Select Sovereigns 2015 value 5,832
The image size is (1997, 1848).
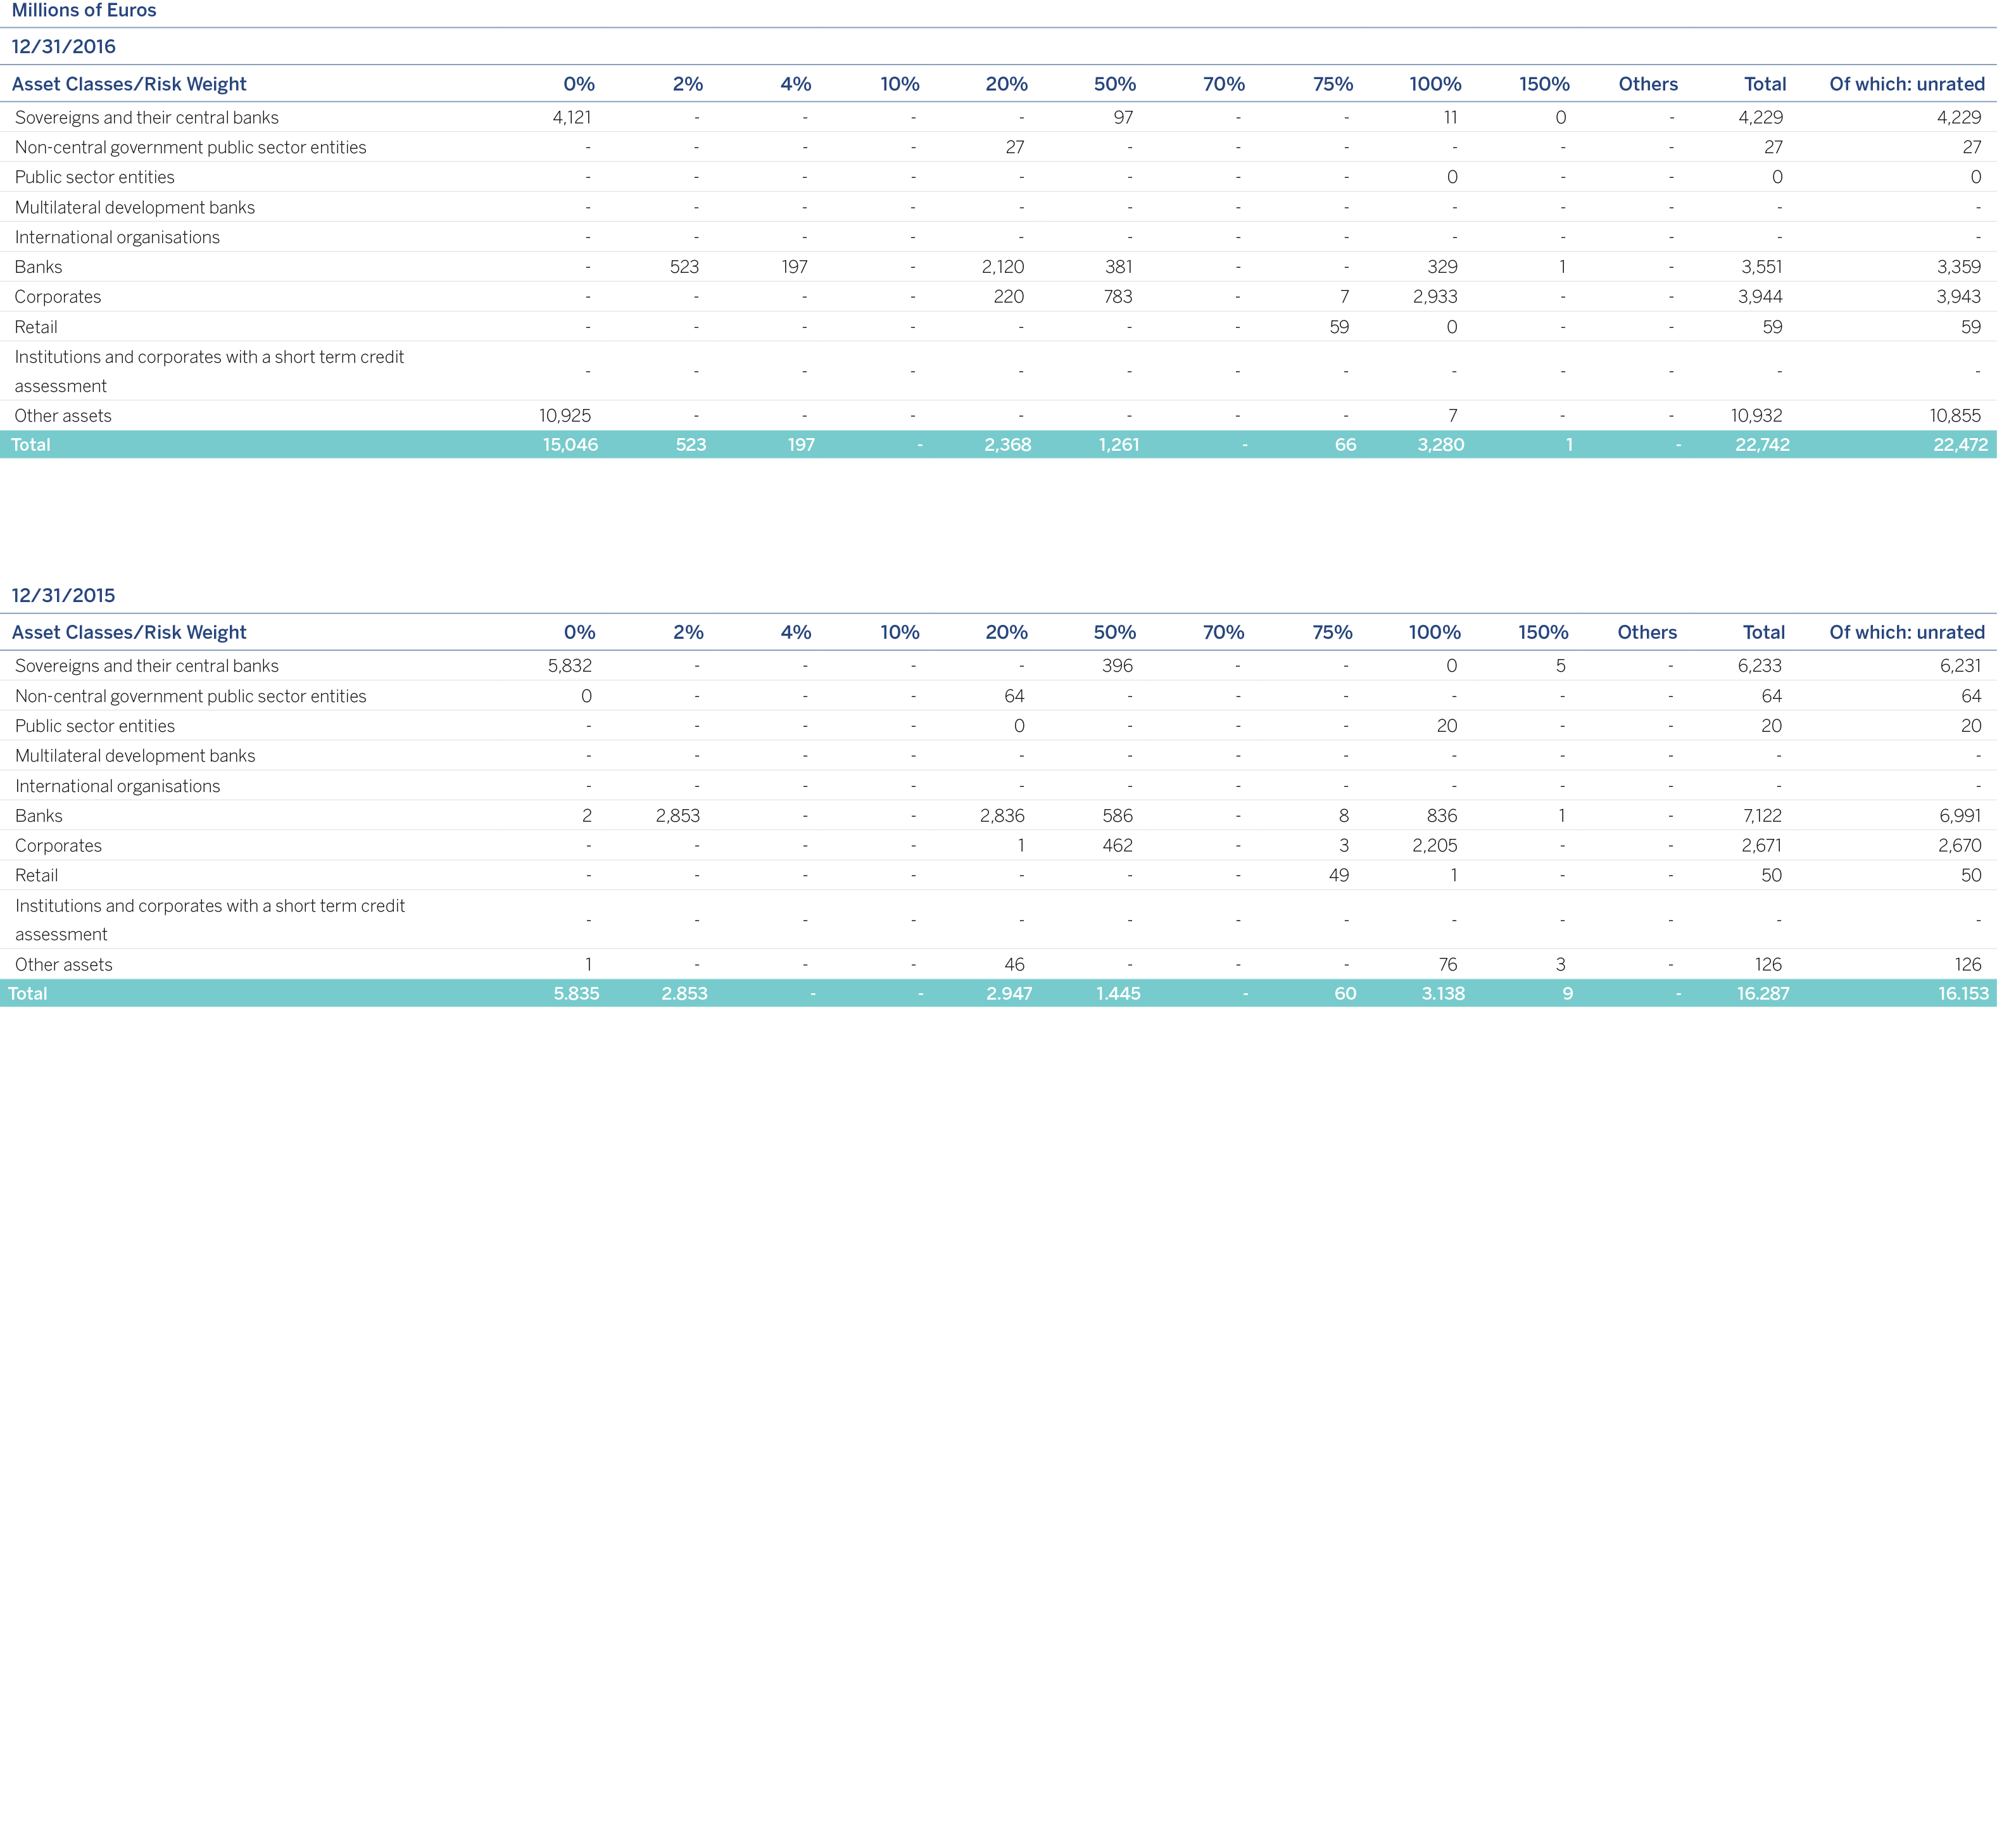[570, 667]
